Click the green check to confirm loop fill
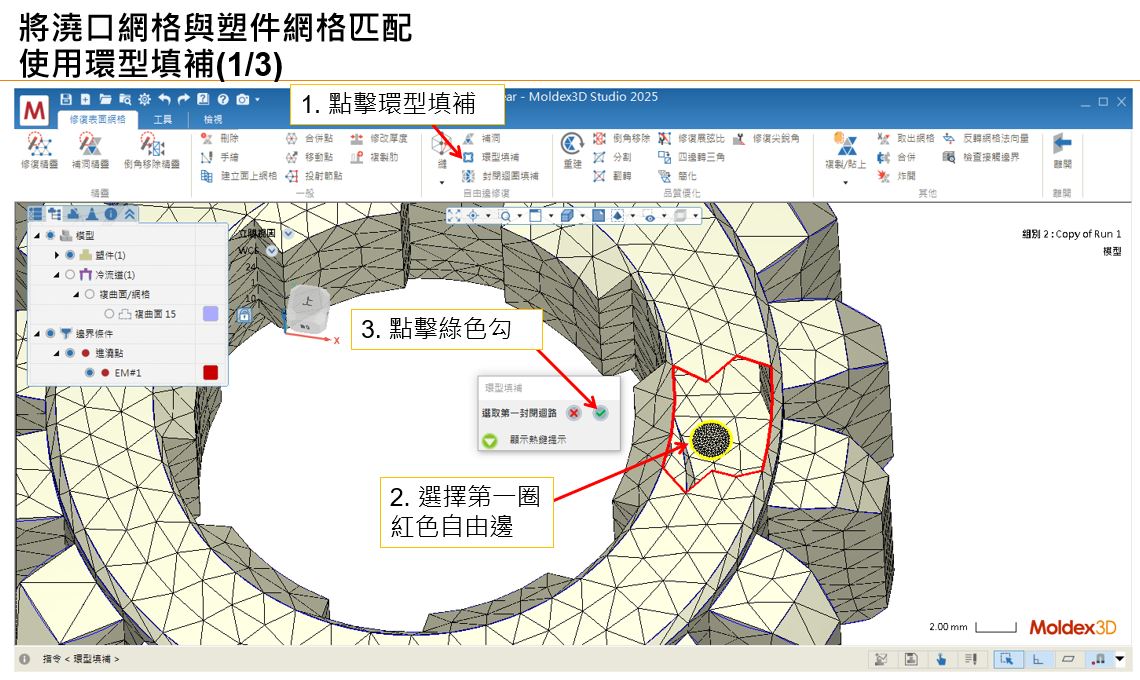This screenshot has height=680, width=1140. [601, 412]
